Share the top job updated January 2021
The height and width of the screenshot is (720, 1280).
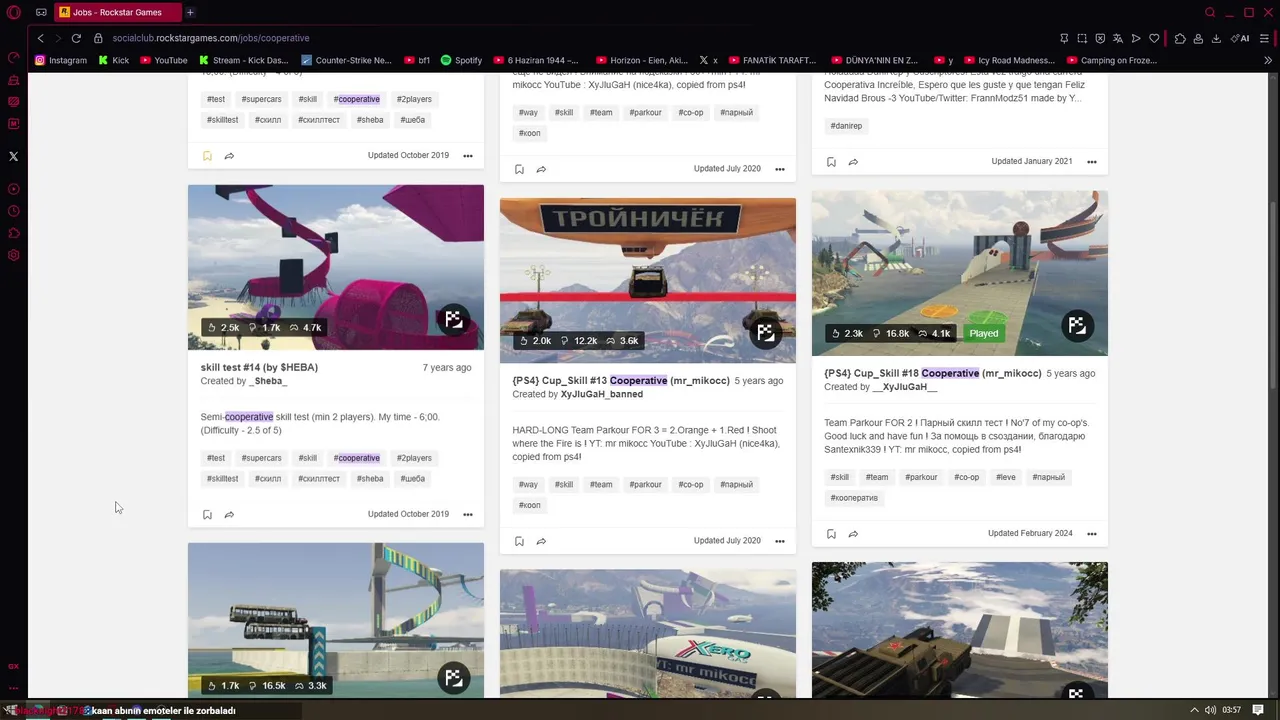pos(853,162)
